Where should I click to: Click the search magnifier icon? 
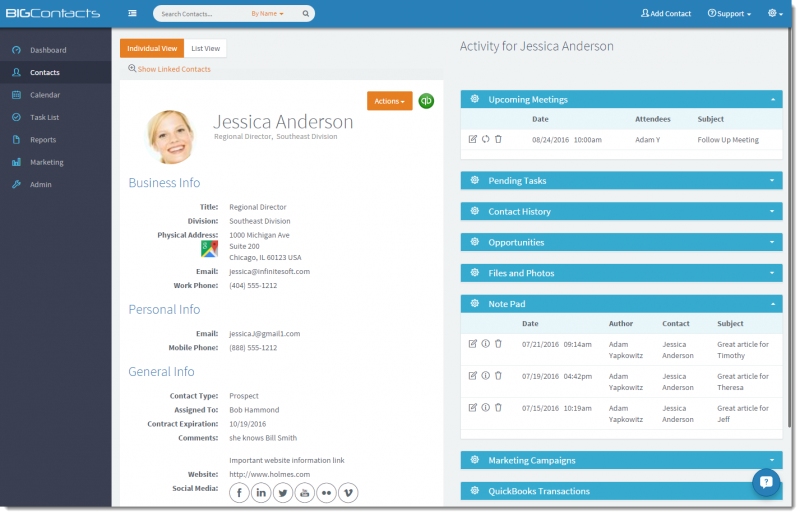point(306,14)
